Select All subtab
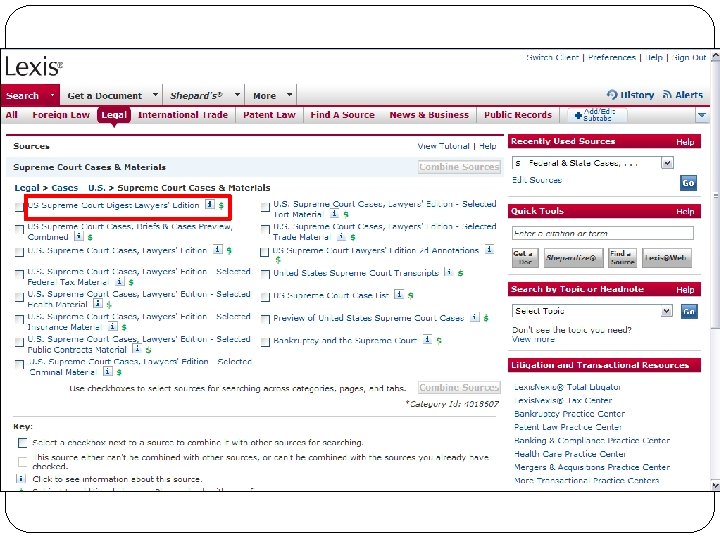The image size is (720, 540). click(11, 115)
